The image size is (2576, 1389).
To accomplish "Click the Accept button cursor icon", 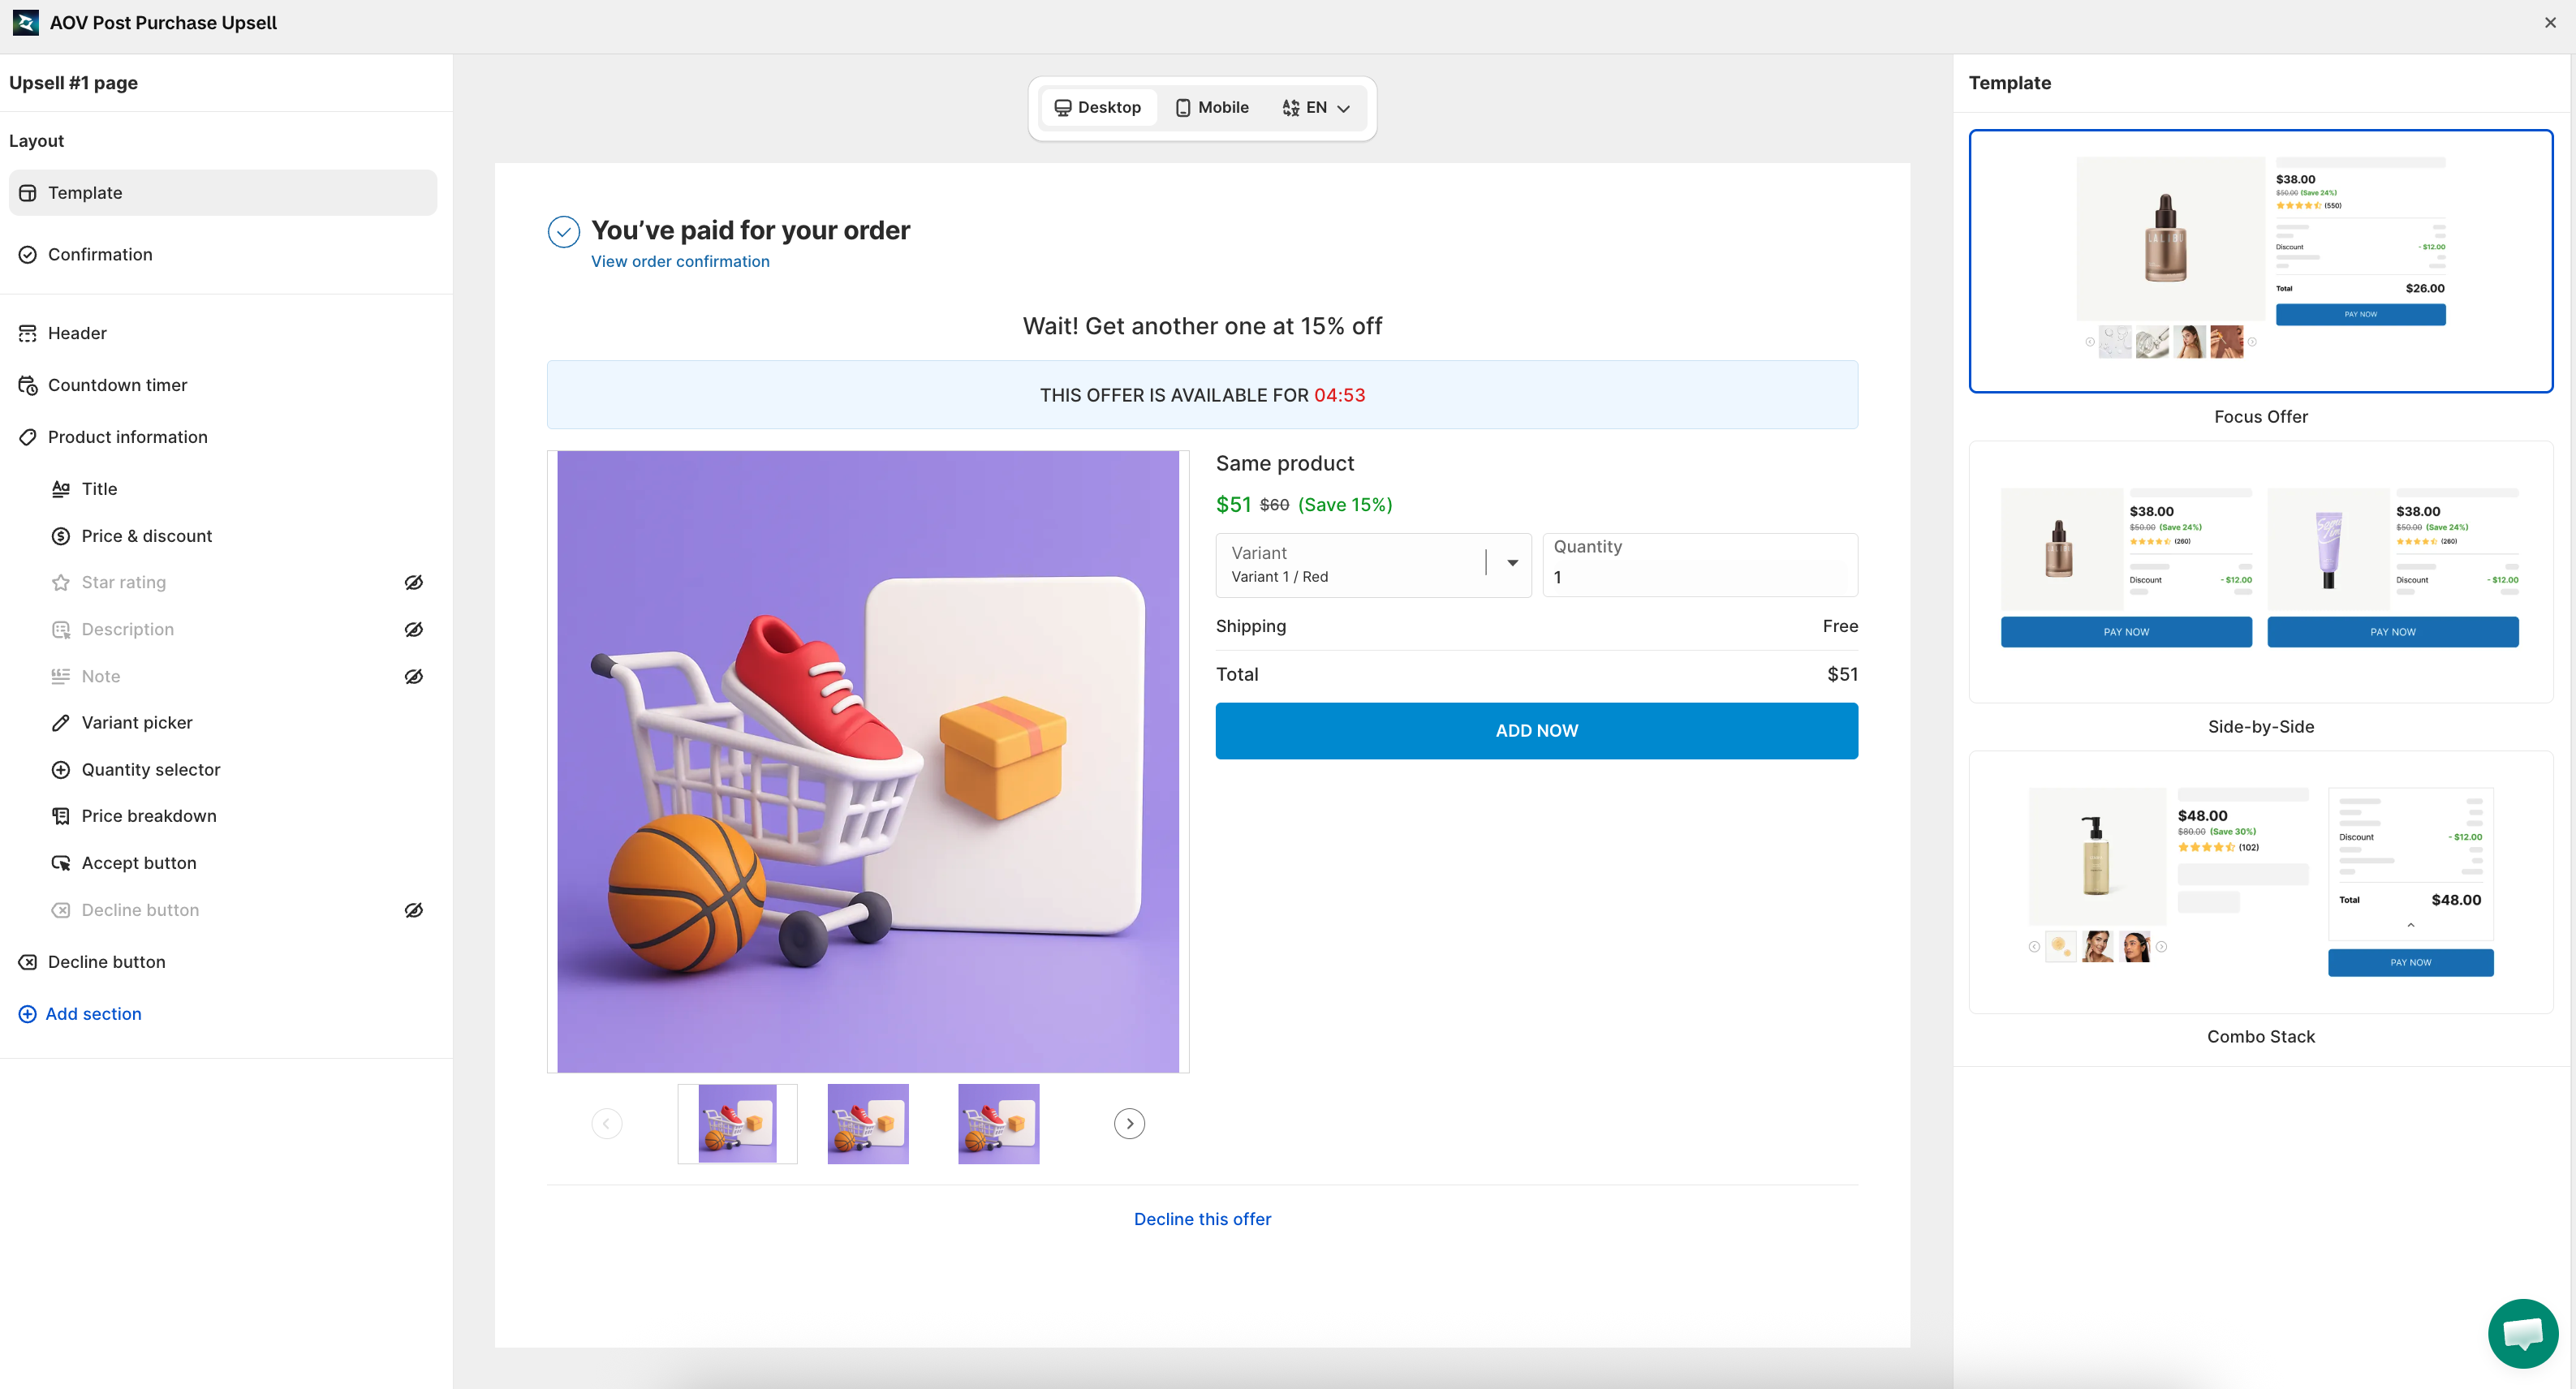I will pos(61,863).
